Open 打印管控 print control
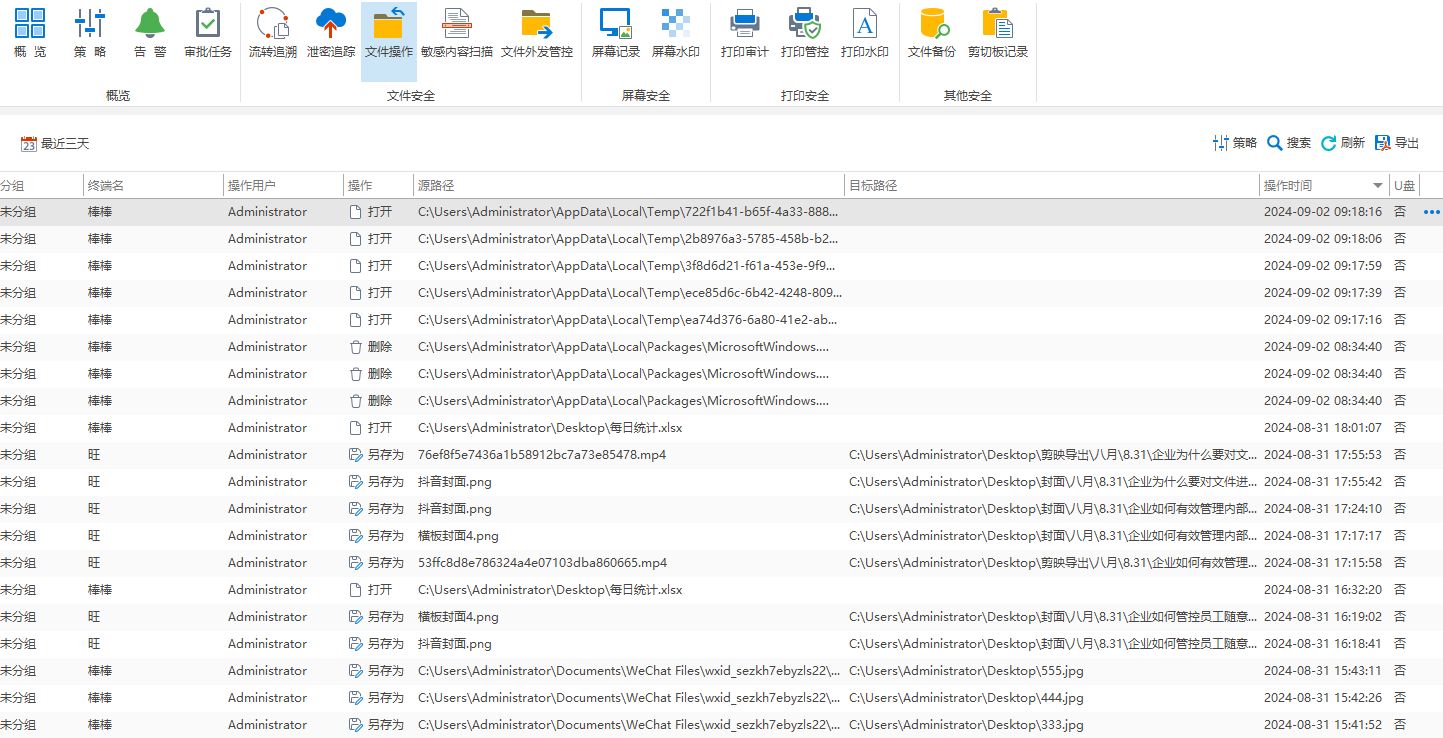The image size is (1443, 738). 805,32
